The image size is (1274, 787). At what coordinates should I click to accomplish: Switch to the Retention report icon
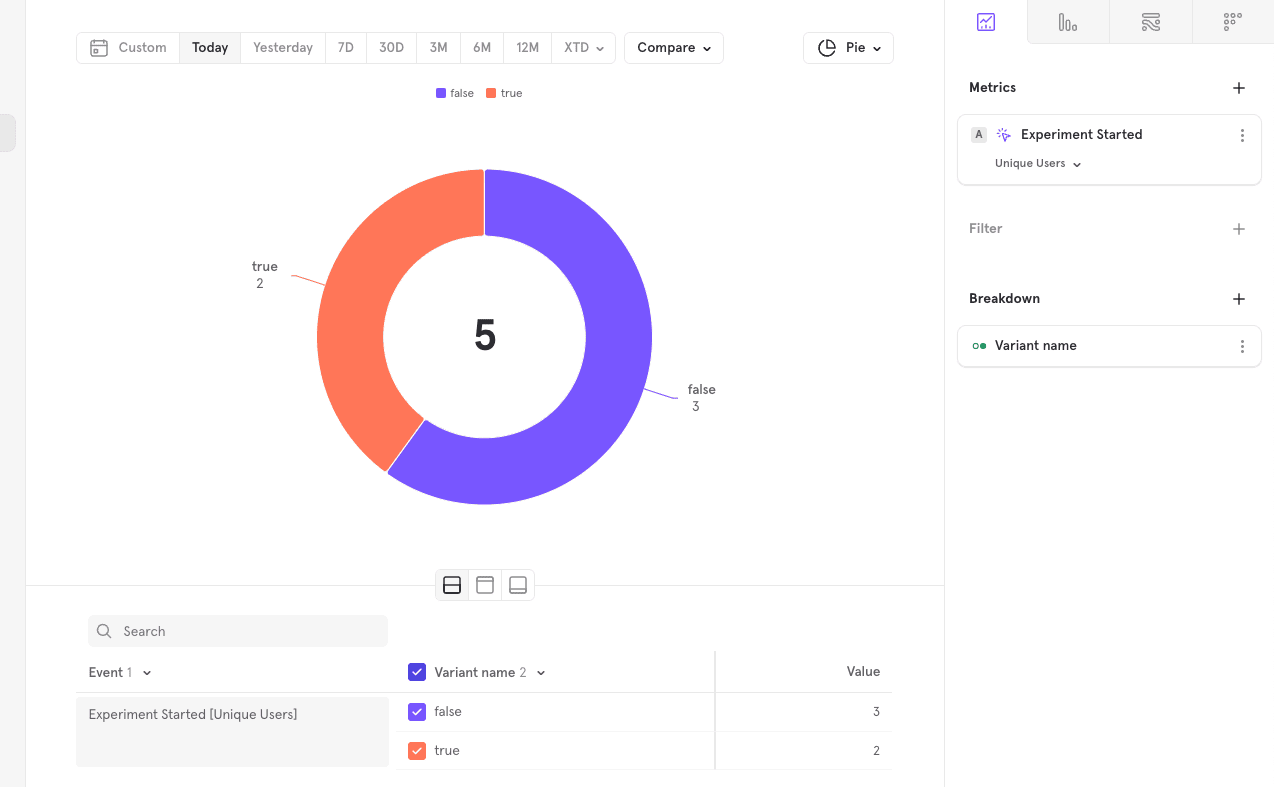click(x=1232, y=22)
